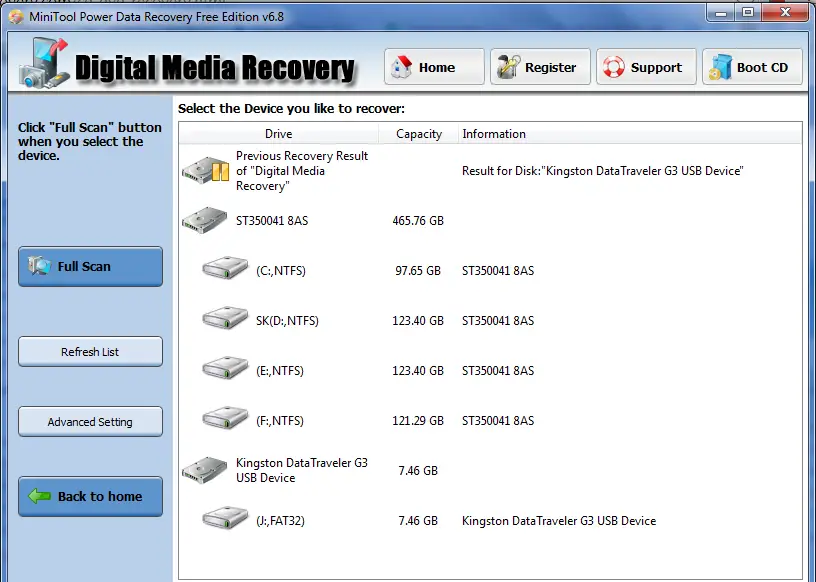This screenshot has width=816, height=582.
Task: Click the J: row Kingston DataTraveler information text
Action: tap(559, 521)
